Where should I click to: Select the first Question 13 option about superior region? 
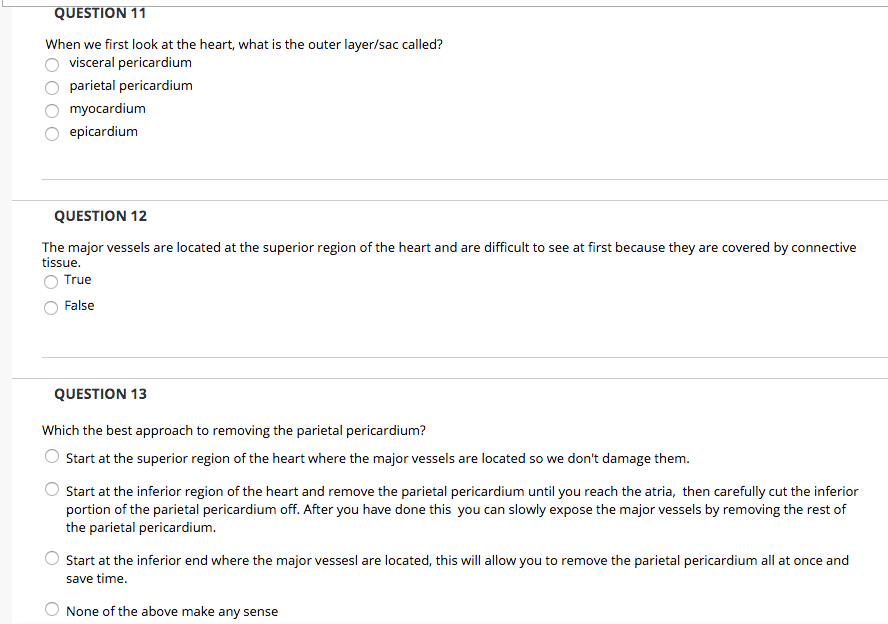[x=51, y=456]
